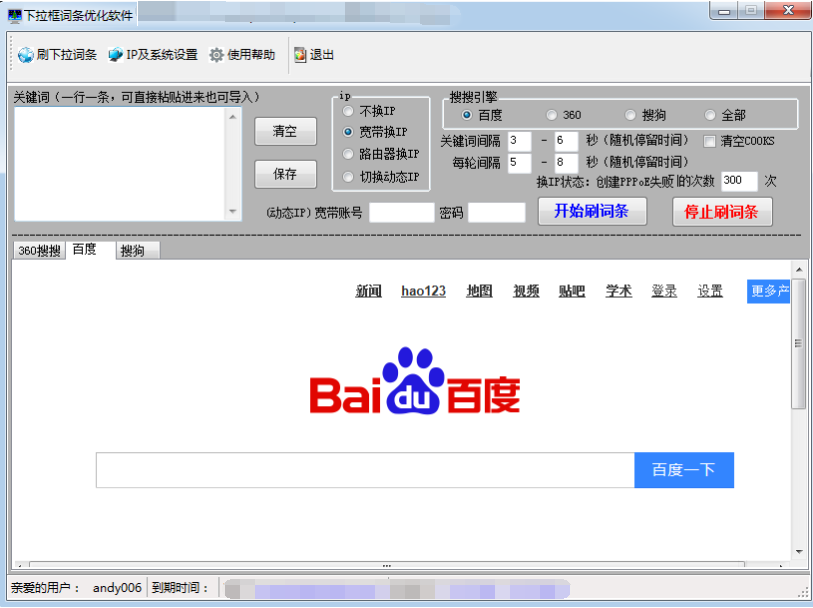The image size is (813, 608).
Task: Switch to 百度 tab
Action: point(90,250)
